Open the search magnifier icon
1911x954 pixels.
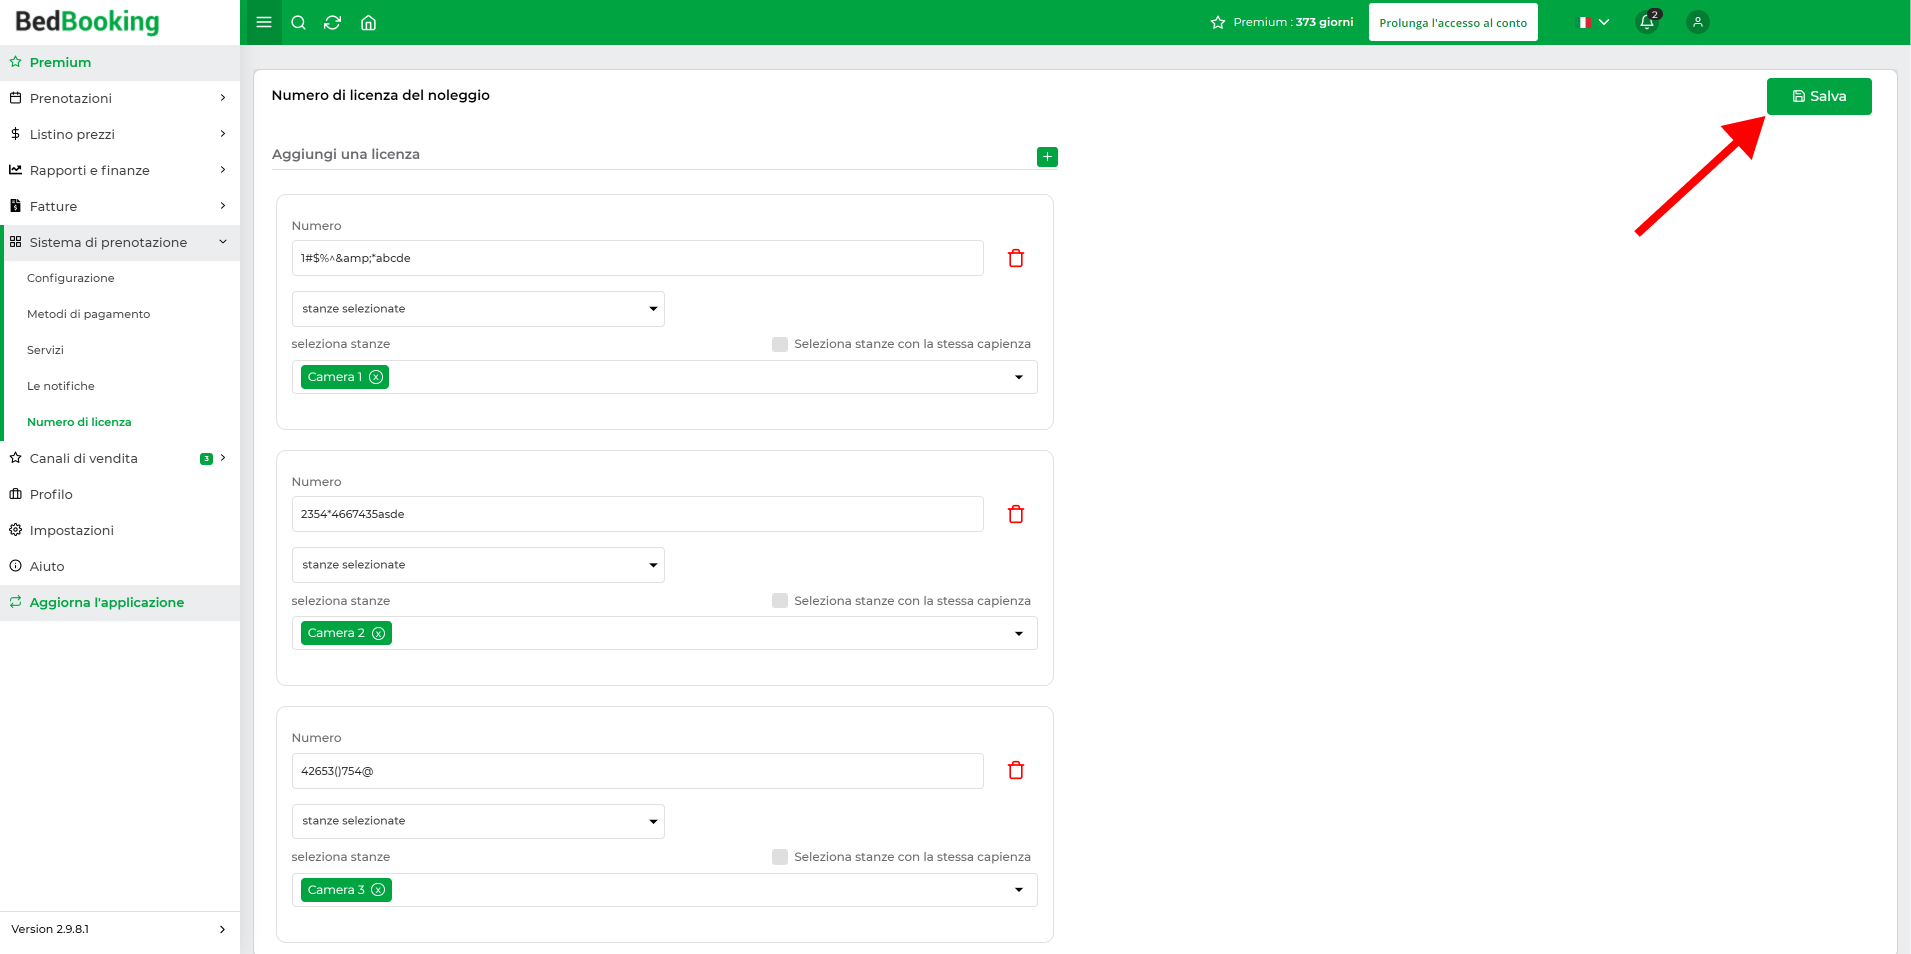[x=298, y=22]
